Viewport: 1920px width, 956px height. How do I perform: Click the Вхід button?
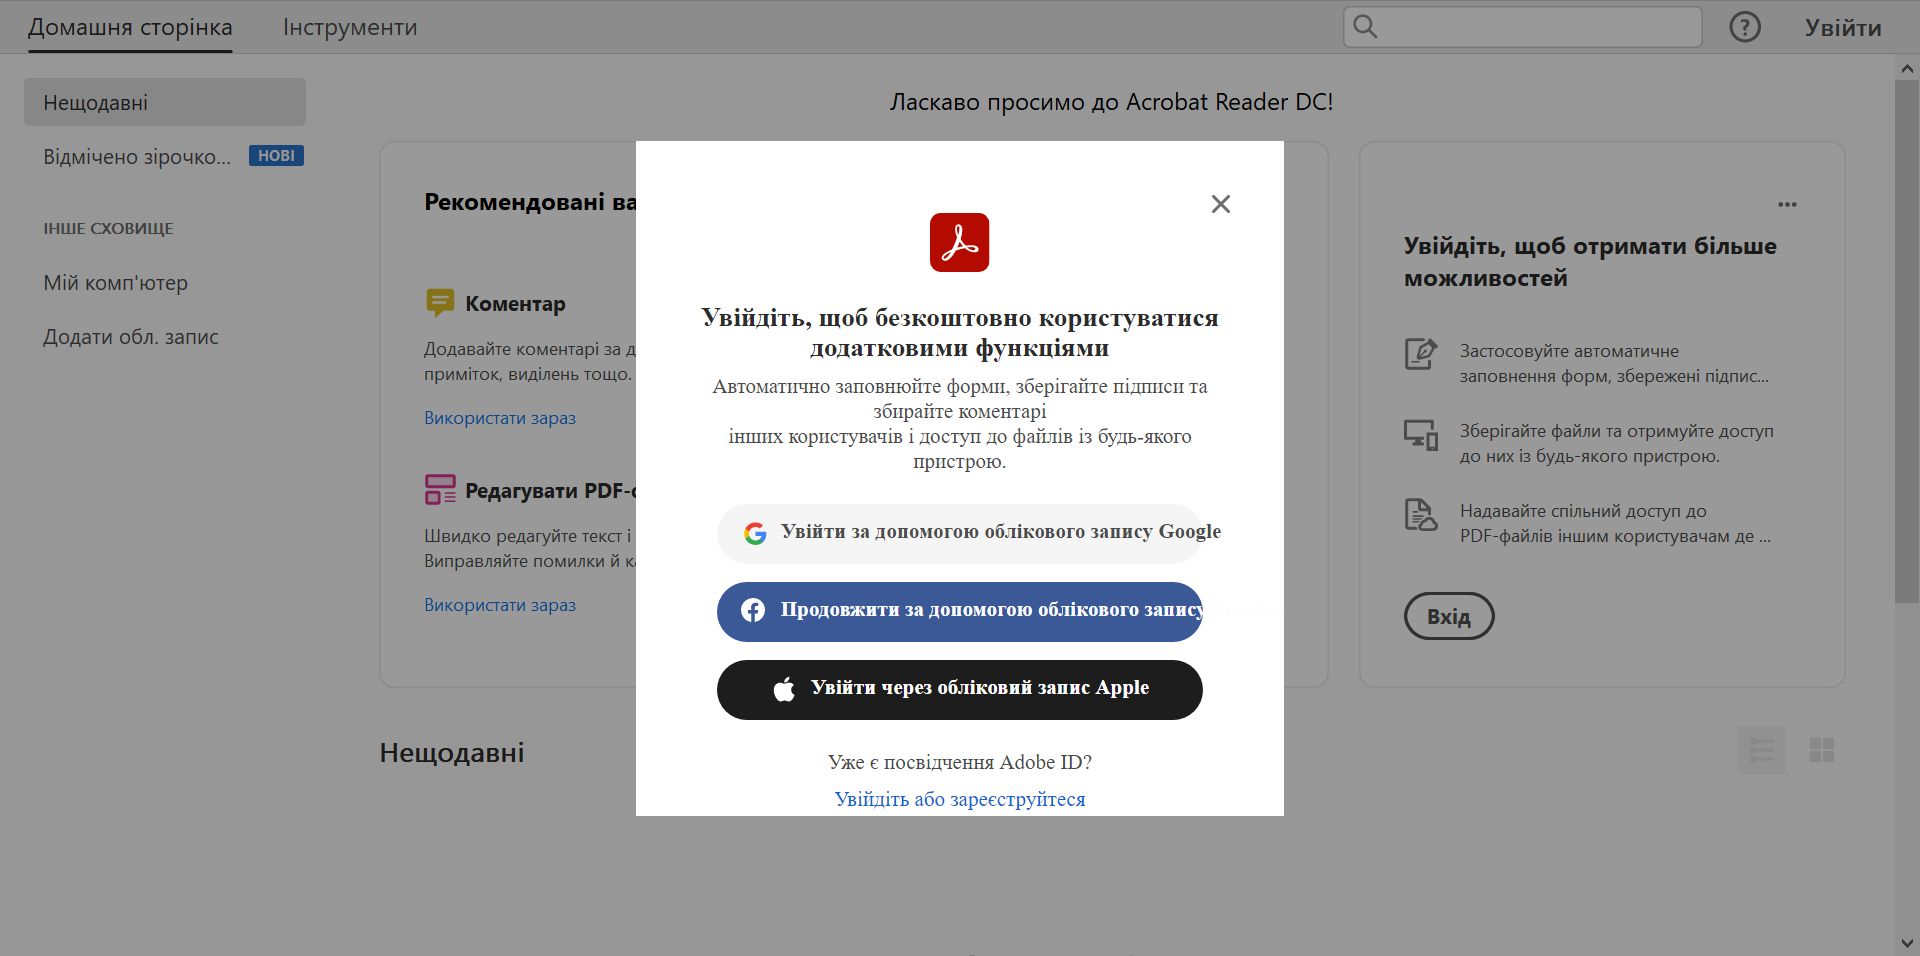coord(1448,616)
